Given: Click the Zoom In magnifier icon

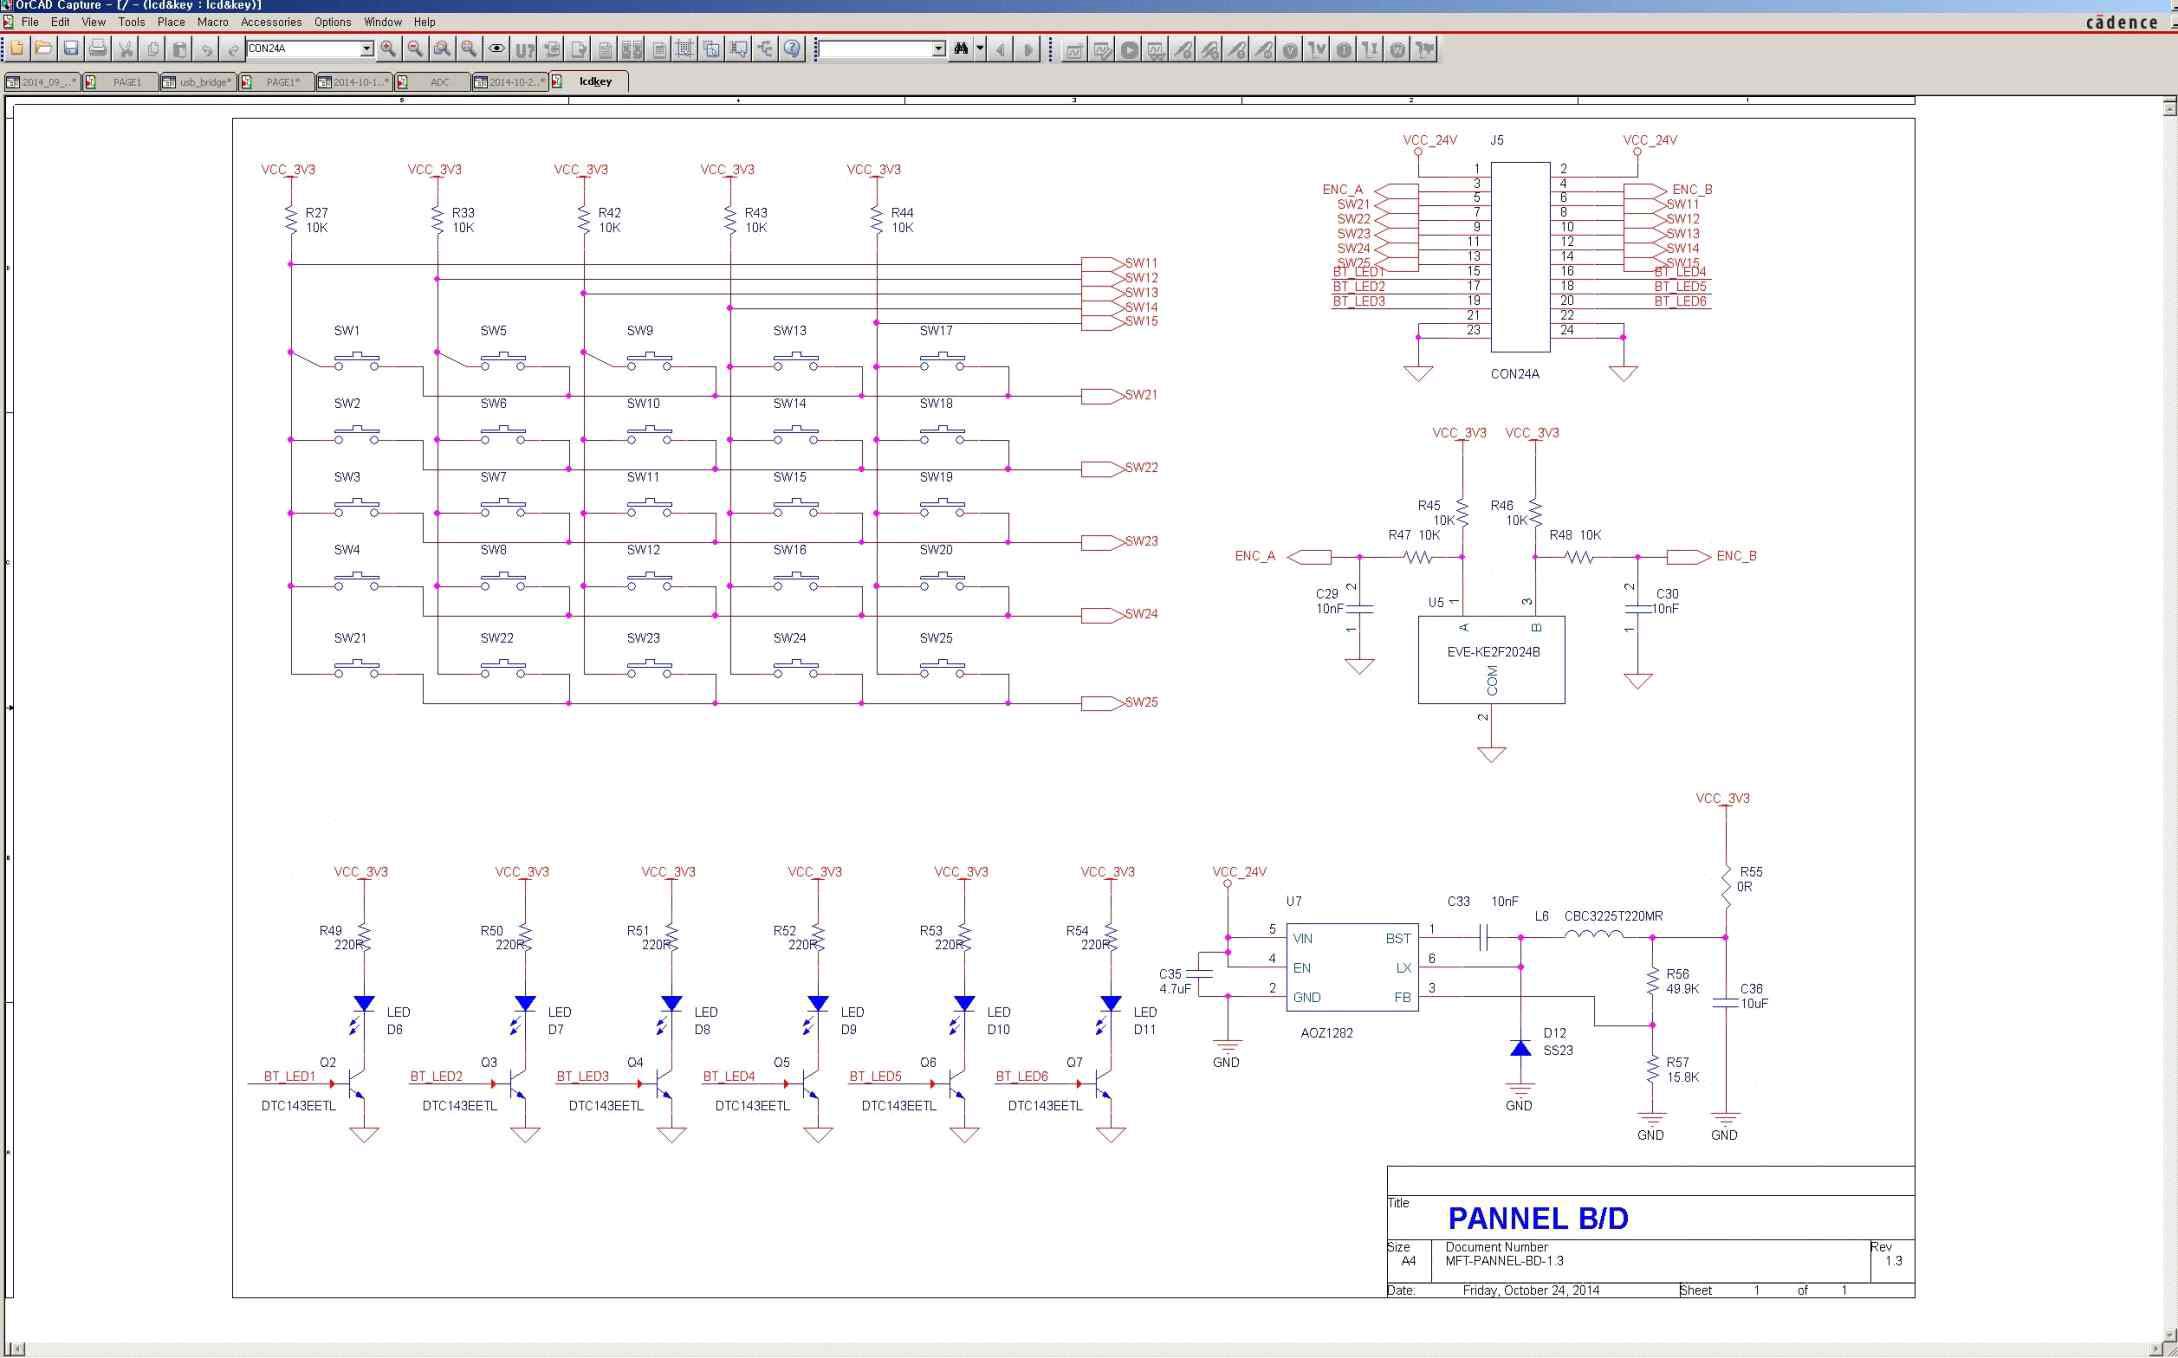Looking at the screenshot, I should click(388, 48).
